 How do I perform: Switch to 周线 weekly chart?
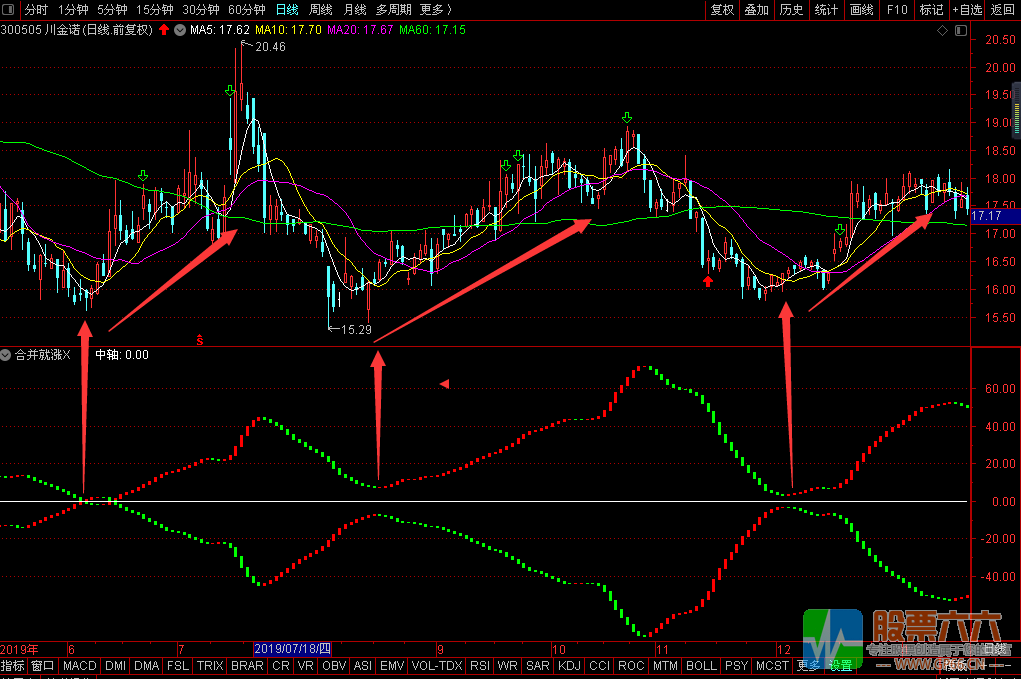pyautogui.click(x=320, y=10)
